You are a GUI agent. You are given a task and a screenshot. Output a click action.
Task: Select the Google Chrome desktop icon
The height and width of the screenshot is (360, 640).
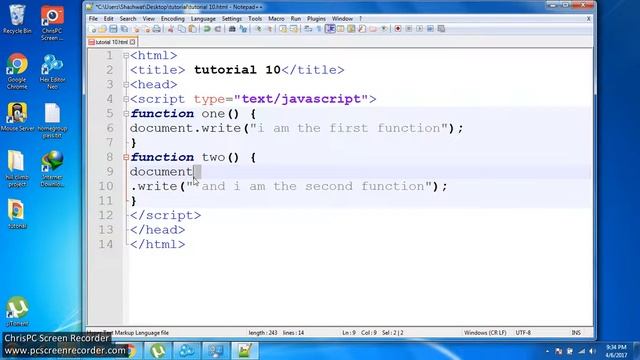click(x=17, y=71)
